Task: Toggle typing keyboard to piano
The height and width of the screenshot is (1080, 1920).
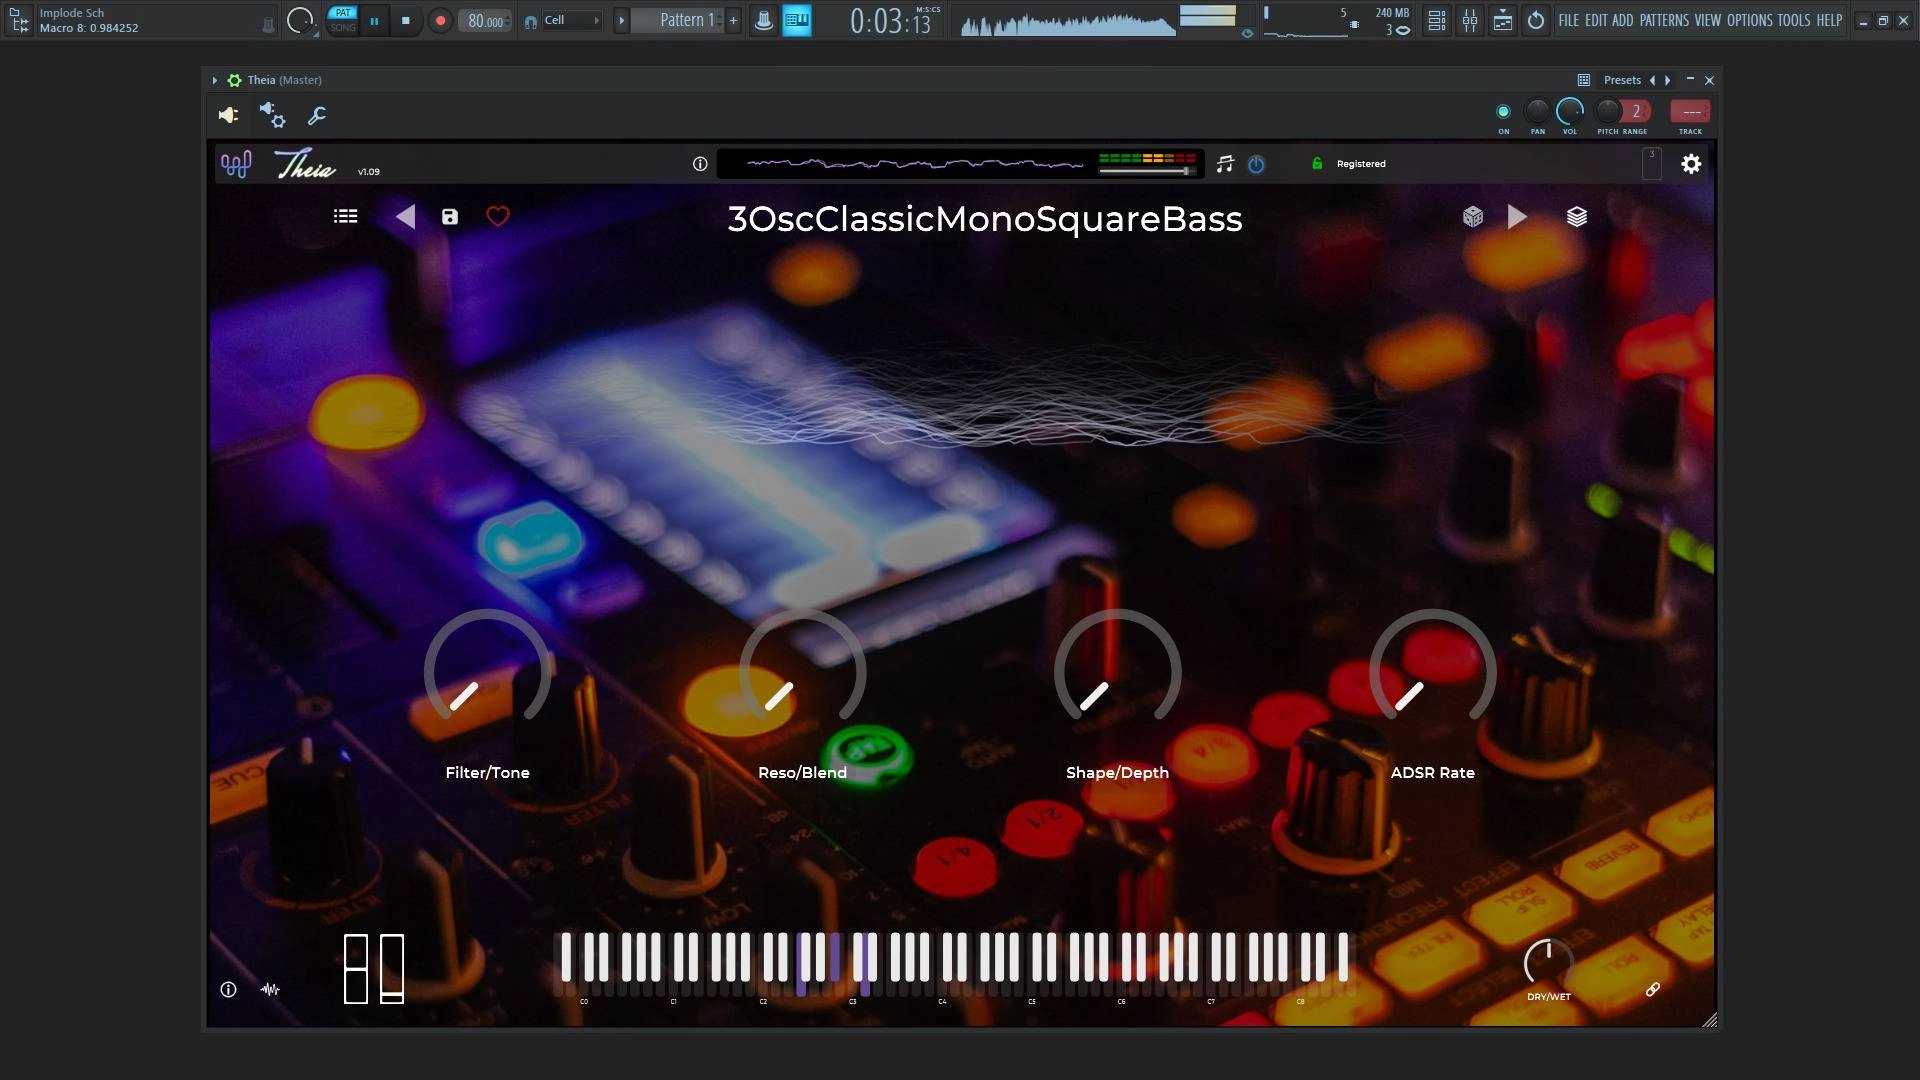Action: 796,20
